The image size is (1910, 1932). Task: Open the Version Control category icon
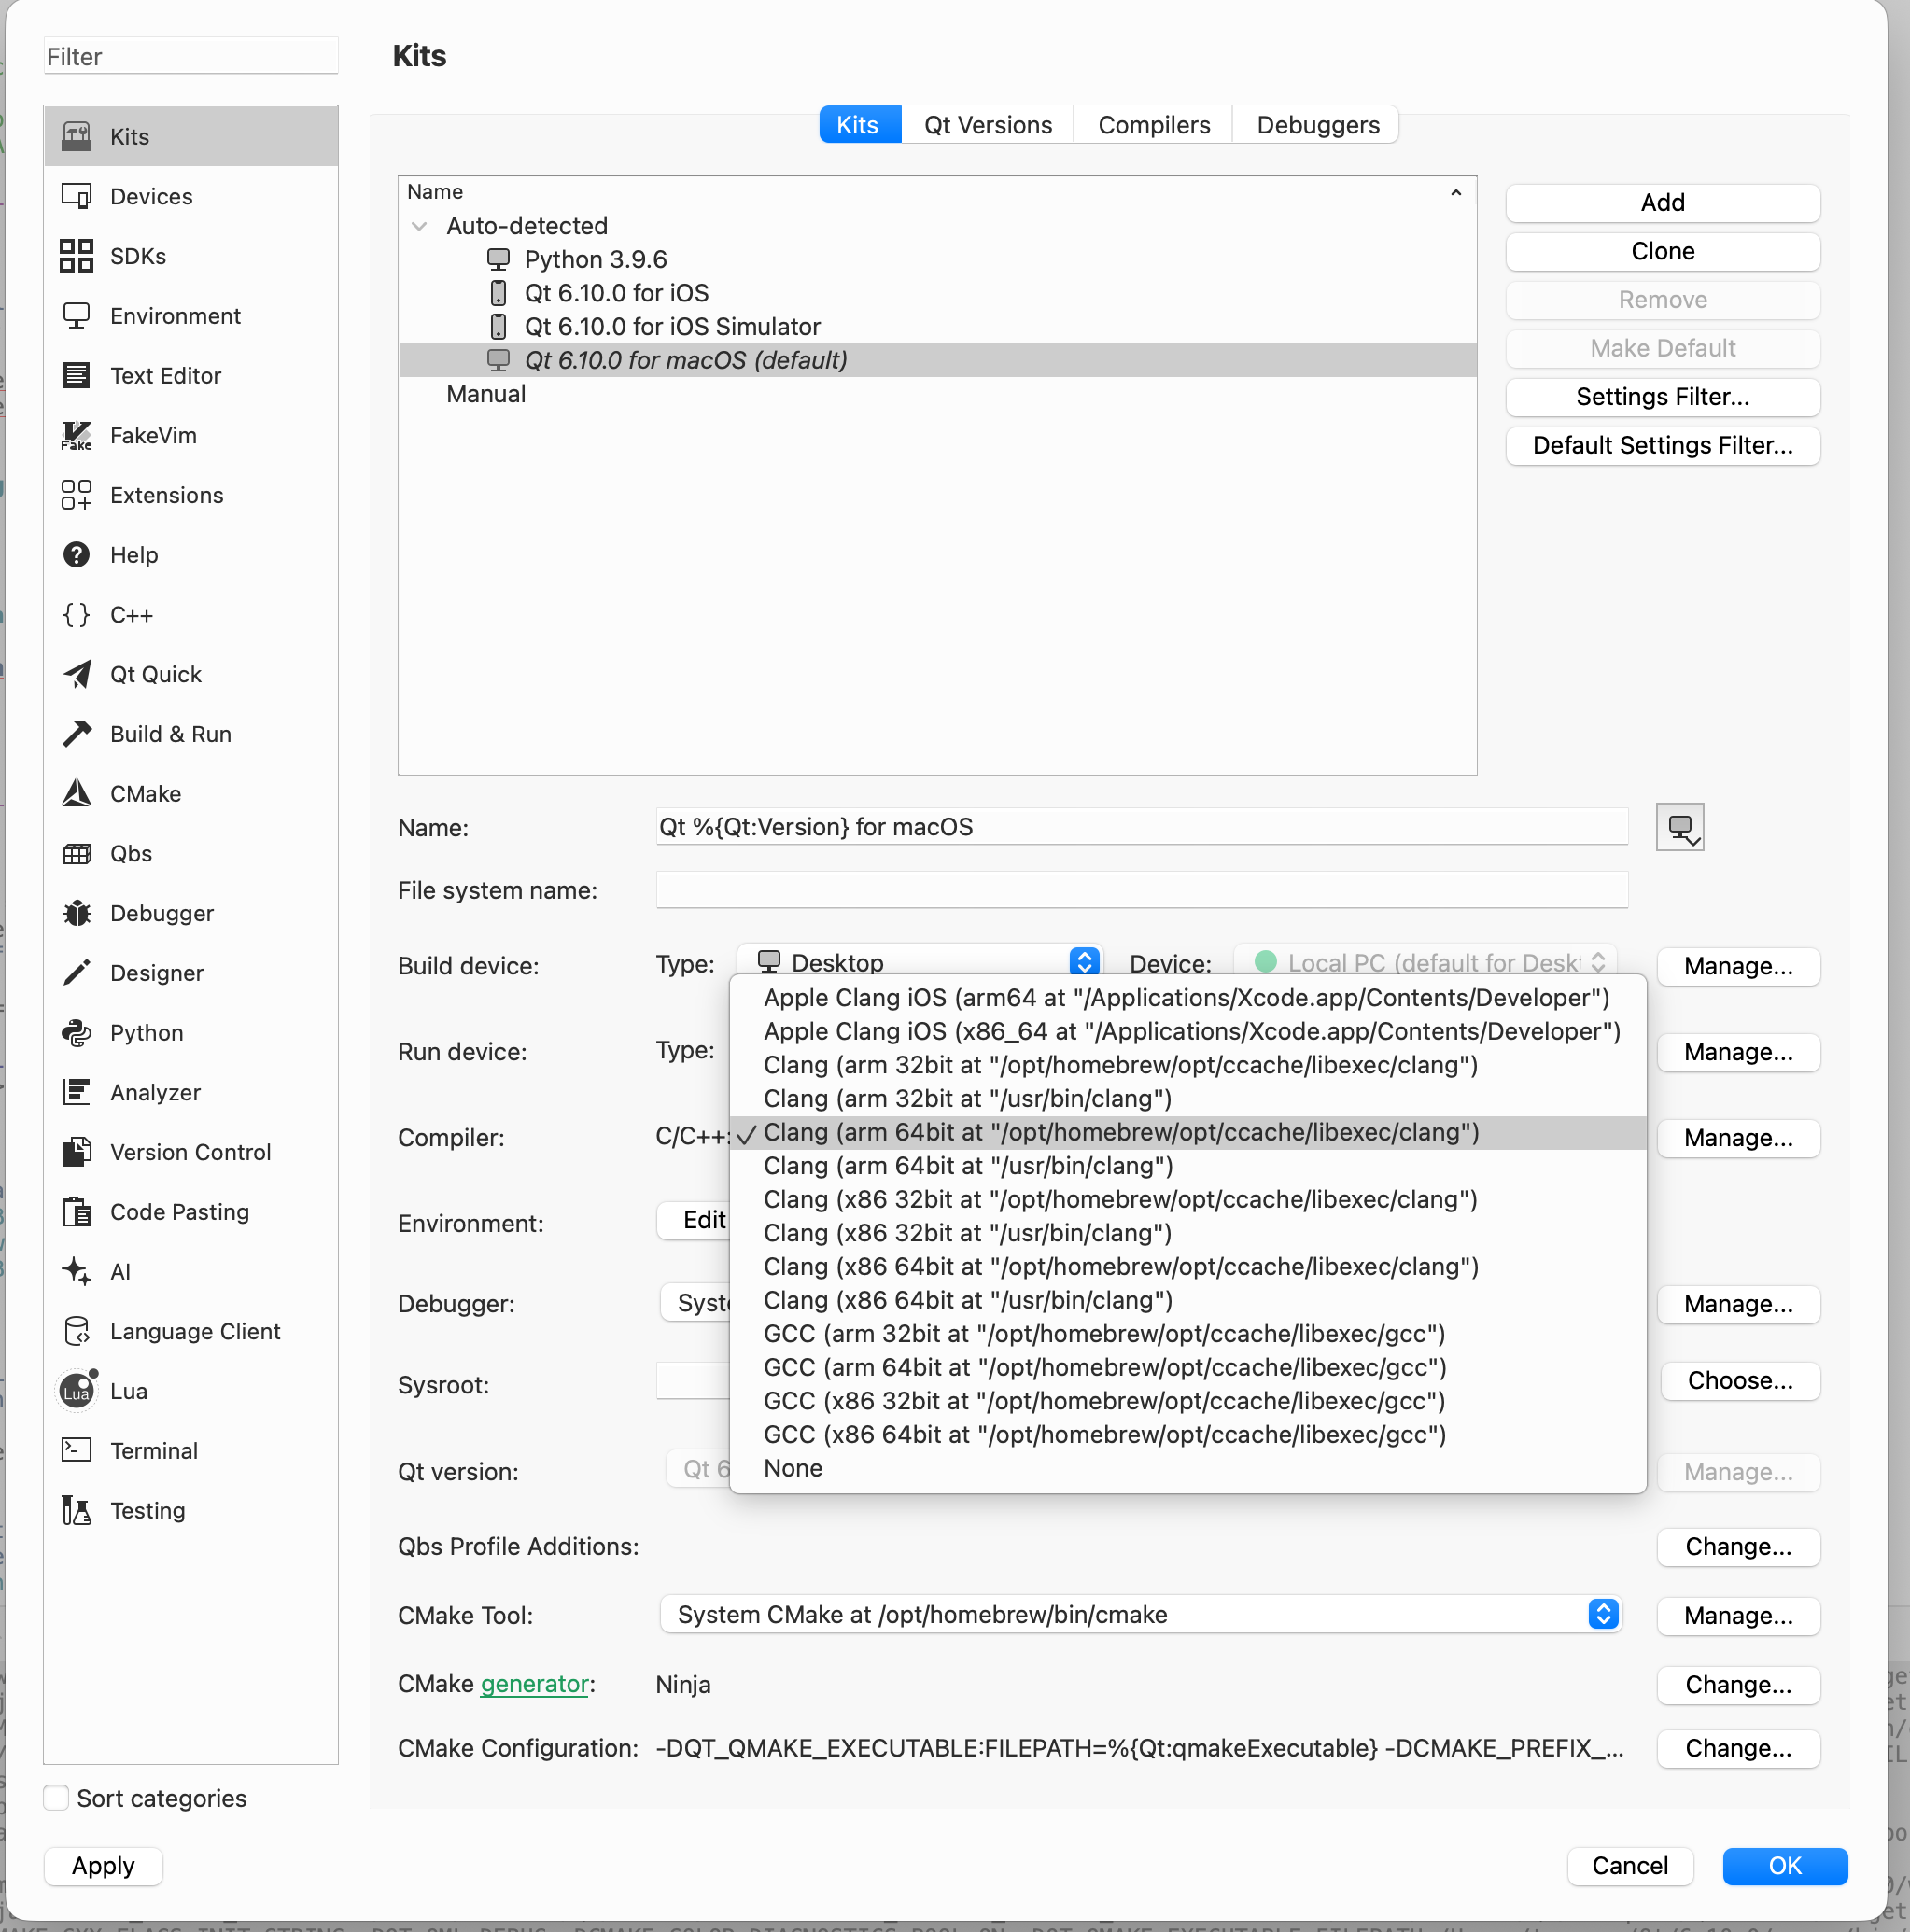pyautogui.click(x=77, y=1152)
